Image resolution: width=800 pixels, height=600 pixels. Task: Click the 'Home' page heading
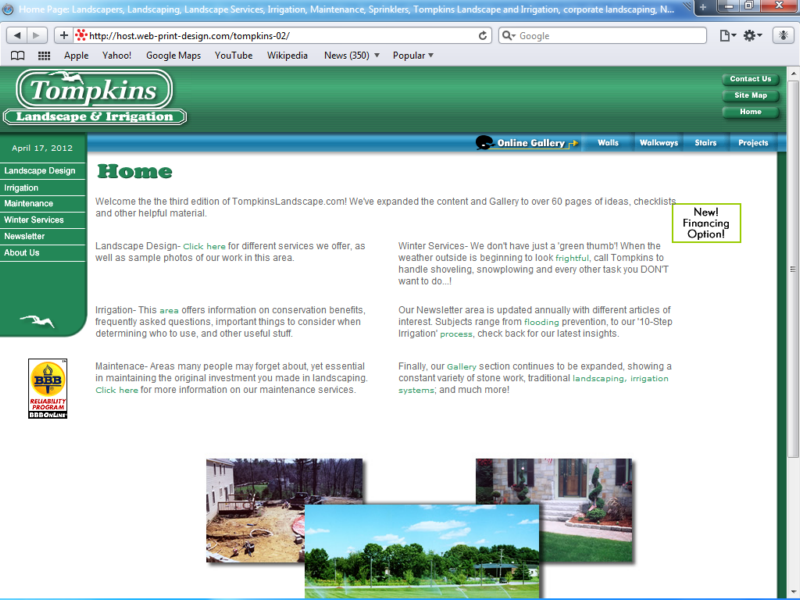click(135, 171)
